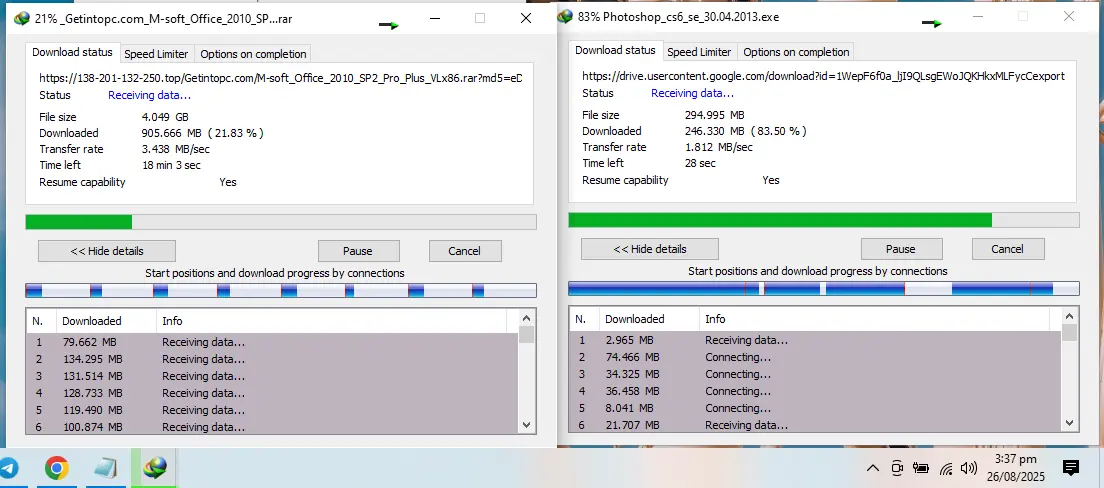1104x488 pixels.
Task: Cancel the Office 2010 download
Action: coord(465,251)
